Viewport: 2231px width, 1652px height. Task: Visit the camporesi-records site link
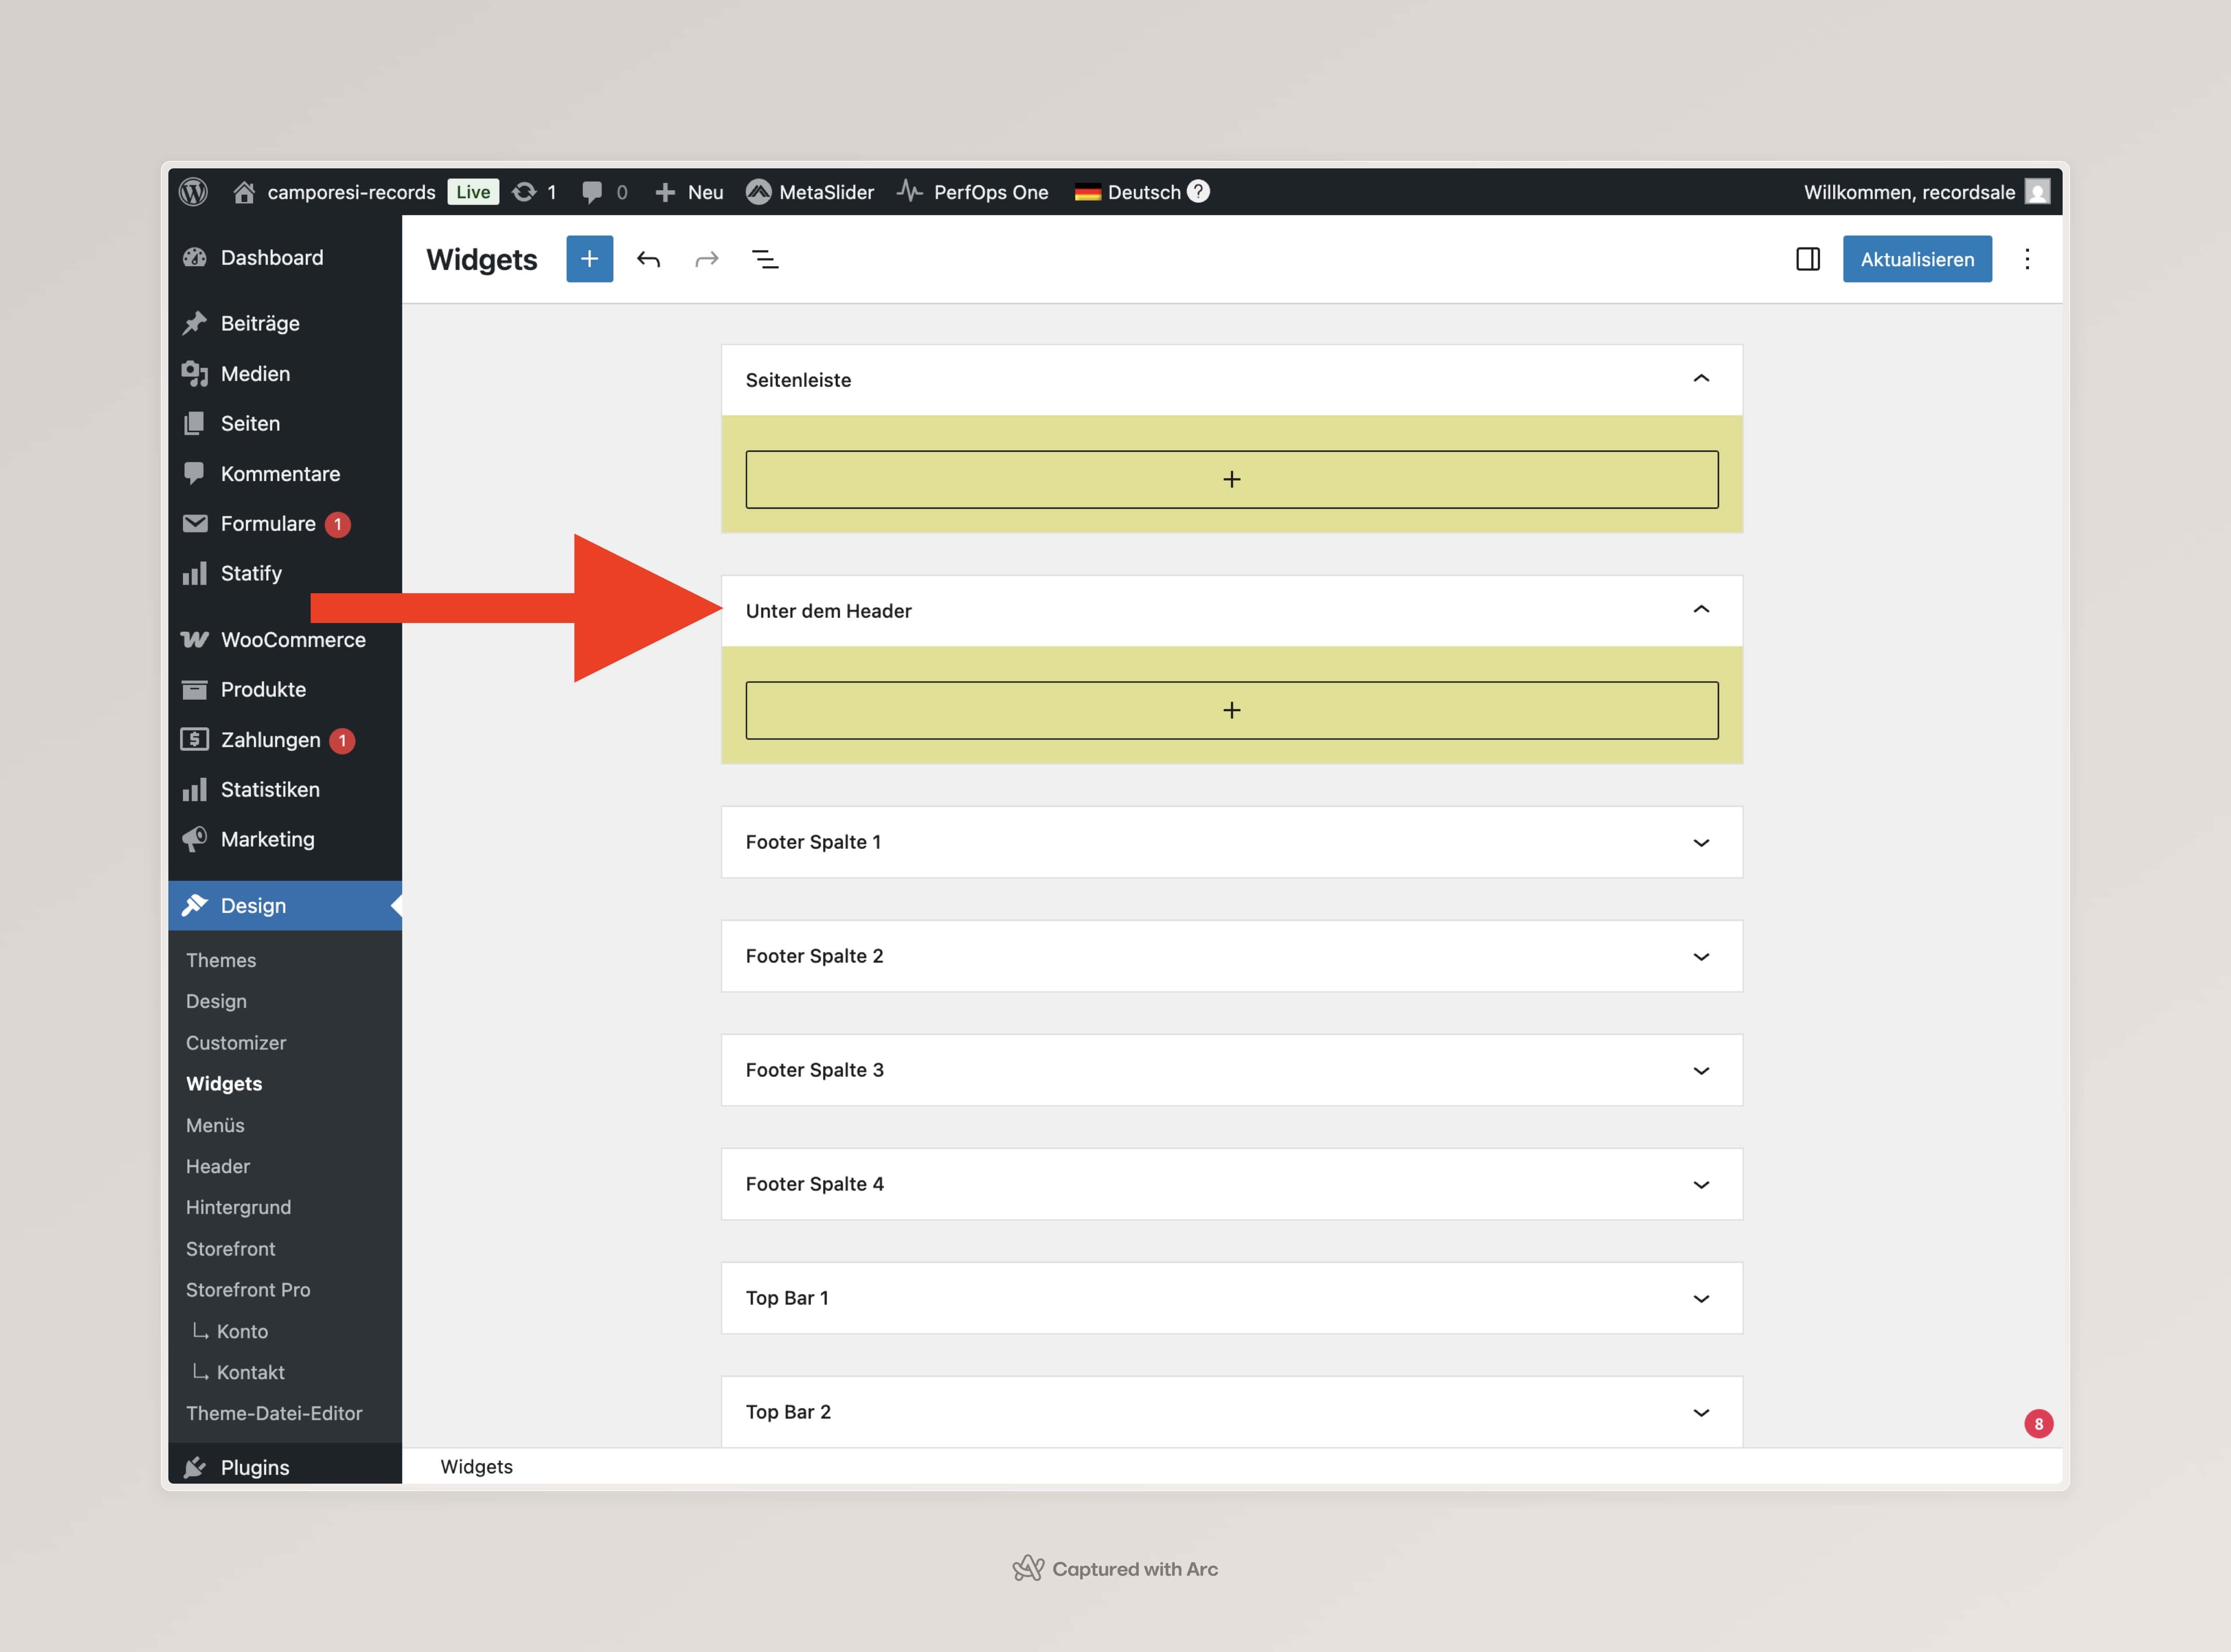334,192
